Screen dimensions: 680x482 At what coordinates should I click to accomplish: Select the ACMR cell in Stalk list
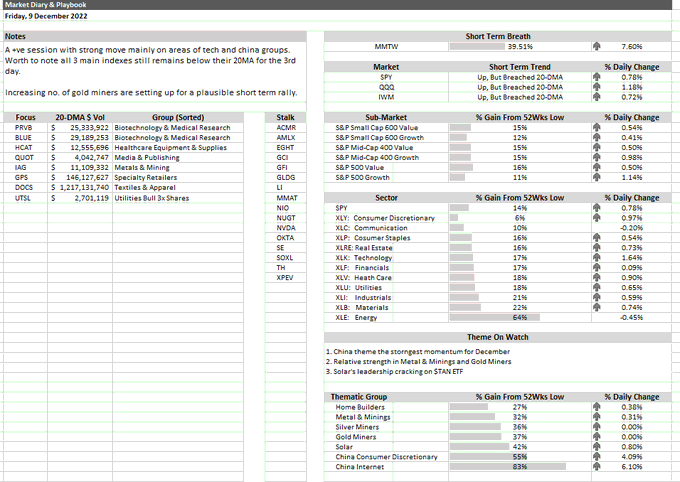click(285, 128)
